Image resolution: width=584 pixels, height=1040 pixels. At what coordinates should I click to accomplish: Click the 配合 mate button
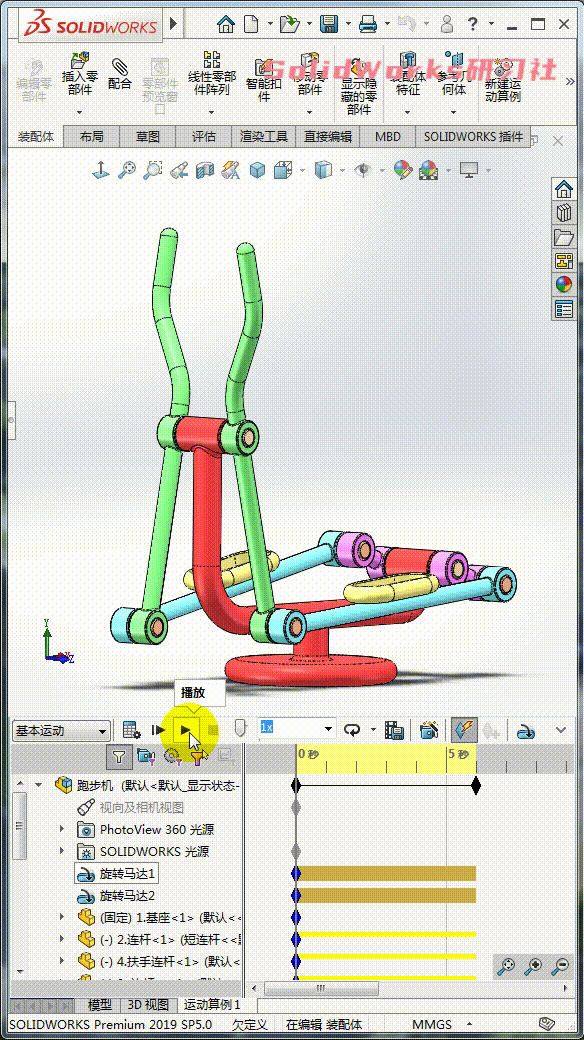119,74
